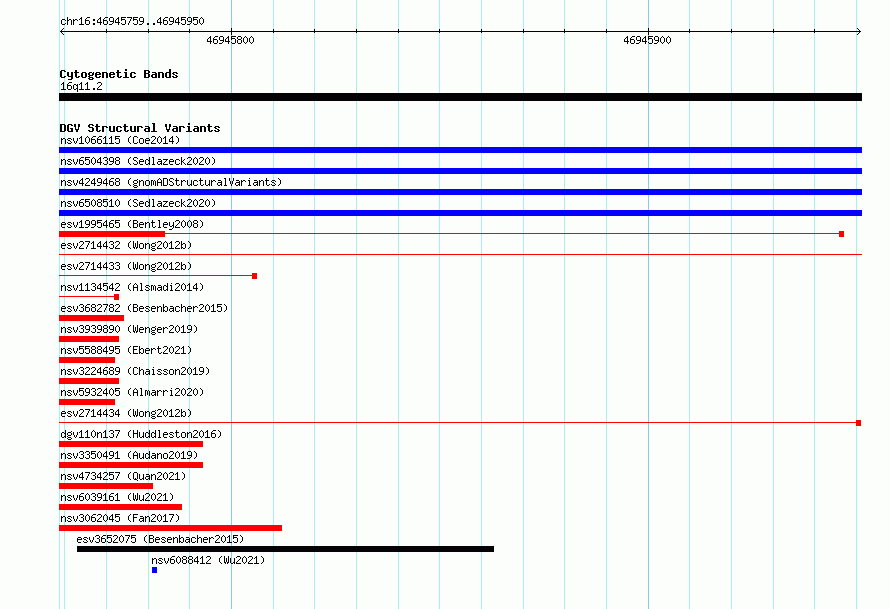Open nsv4734257 (Quan2021) variant label

point(123,476)
